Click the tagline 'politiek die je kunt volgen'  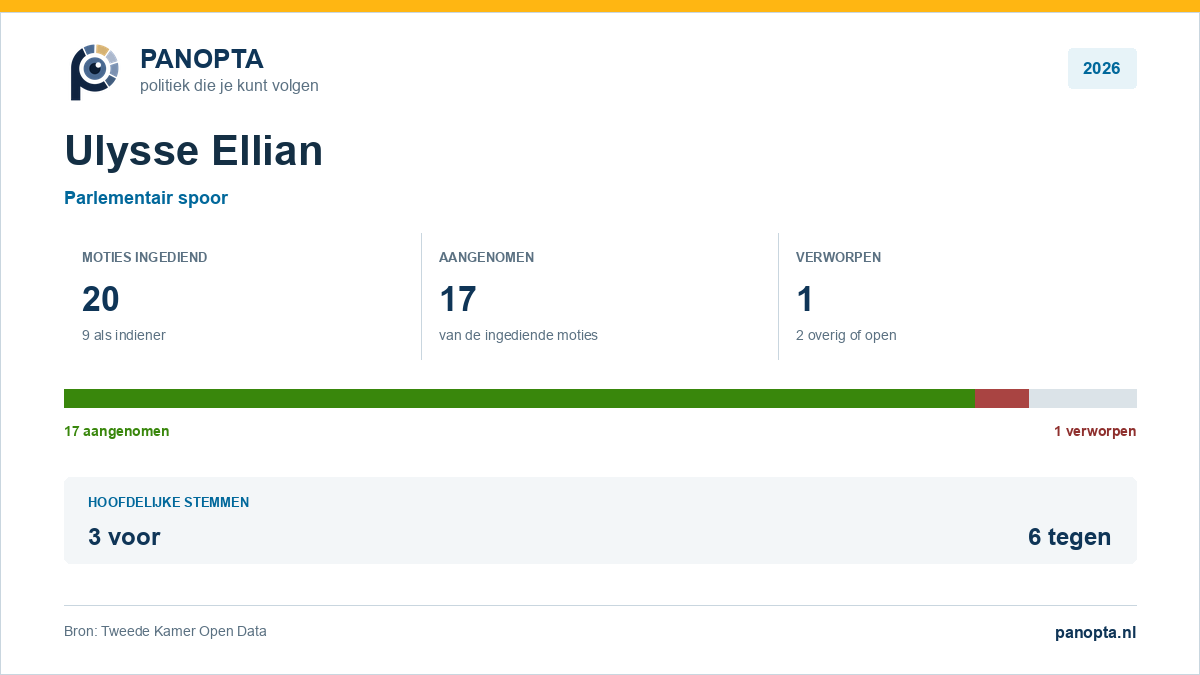229,86
